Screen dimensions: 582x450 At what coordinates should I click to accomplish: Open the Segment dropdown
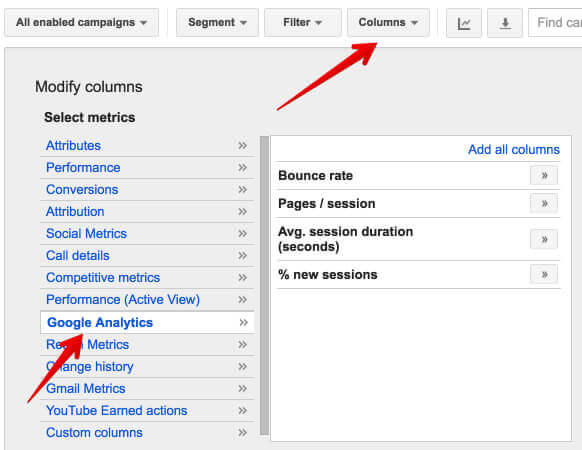[x=217, y=23]
